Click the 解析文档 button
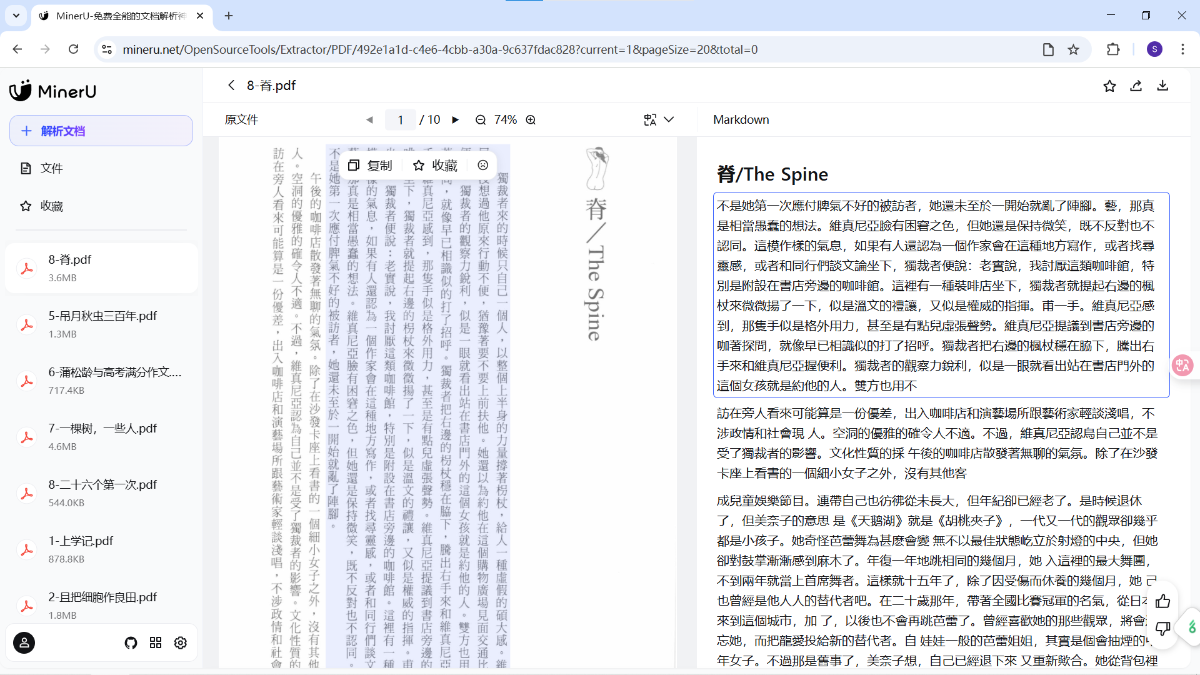The height and width of the screenshot is (675, 1200). tap(101, 131)
